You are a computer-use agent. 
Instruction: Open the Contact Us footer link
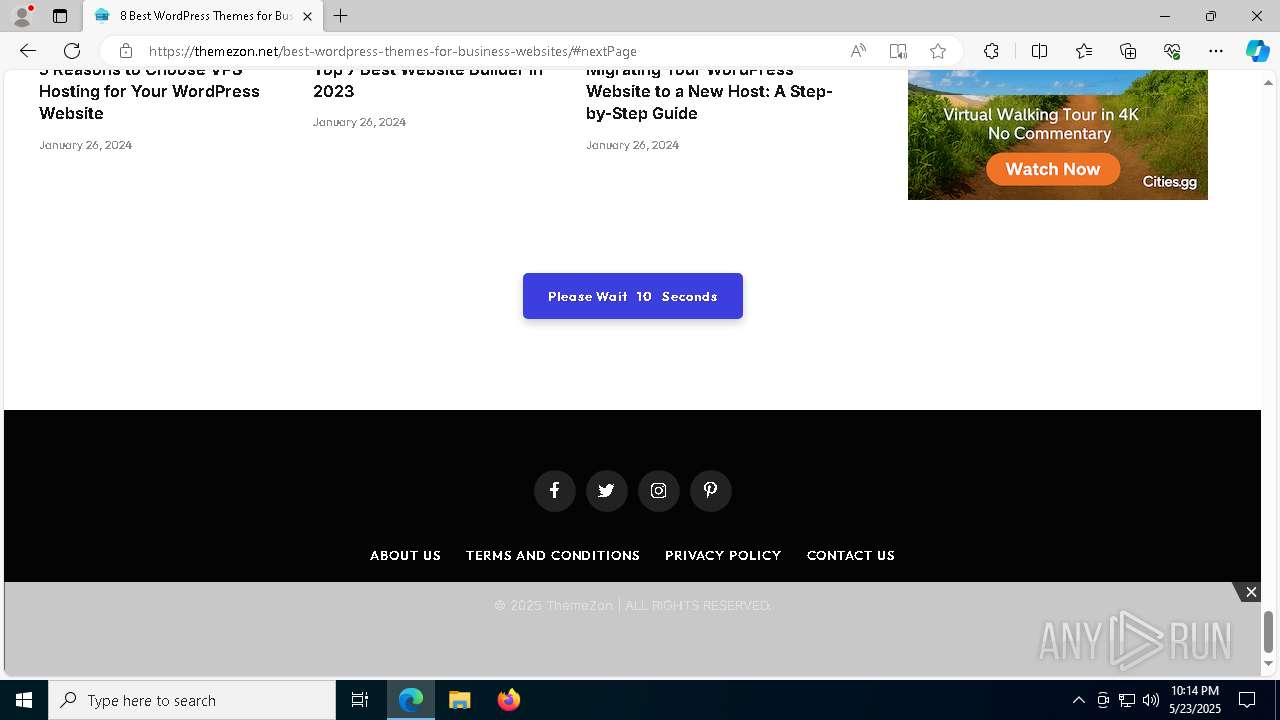pyautogui.click(x=851, y=555)
